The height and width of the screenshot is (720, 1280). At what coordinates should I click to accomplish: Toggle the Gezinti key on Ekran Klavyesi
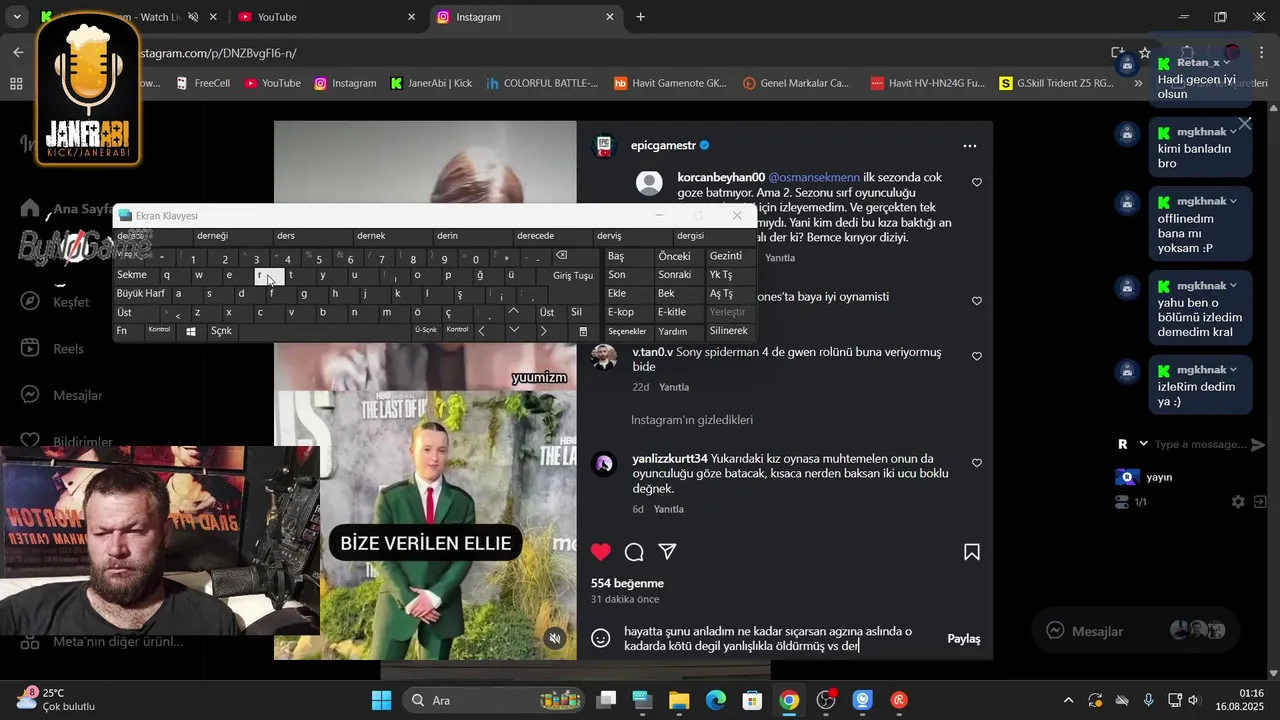coord(727,256)
